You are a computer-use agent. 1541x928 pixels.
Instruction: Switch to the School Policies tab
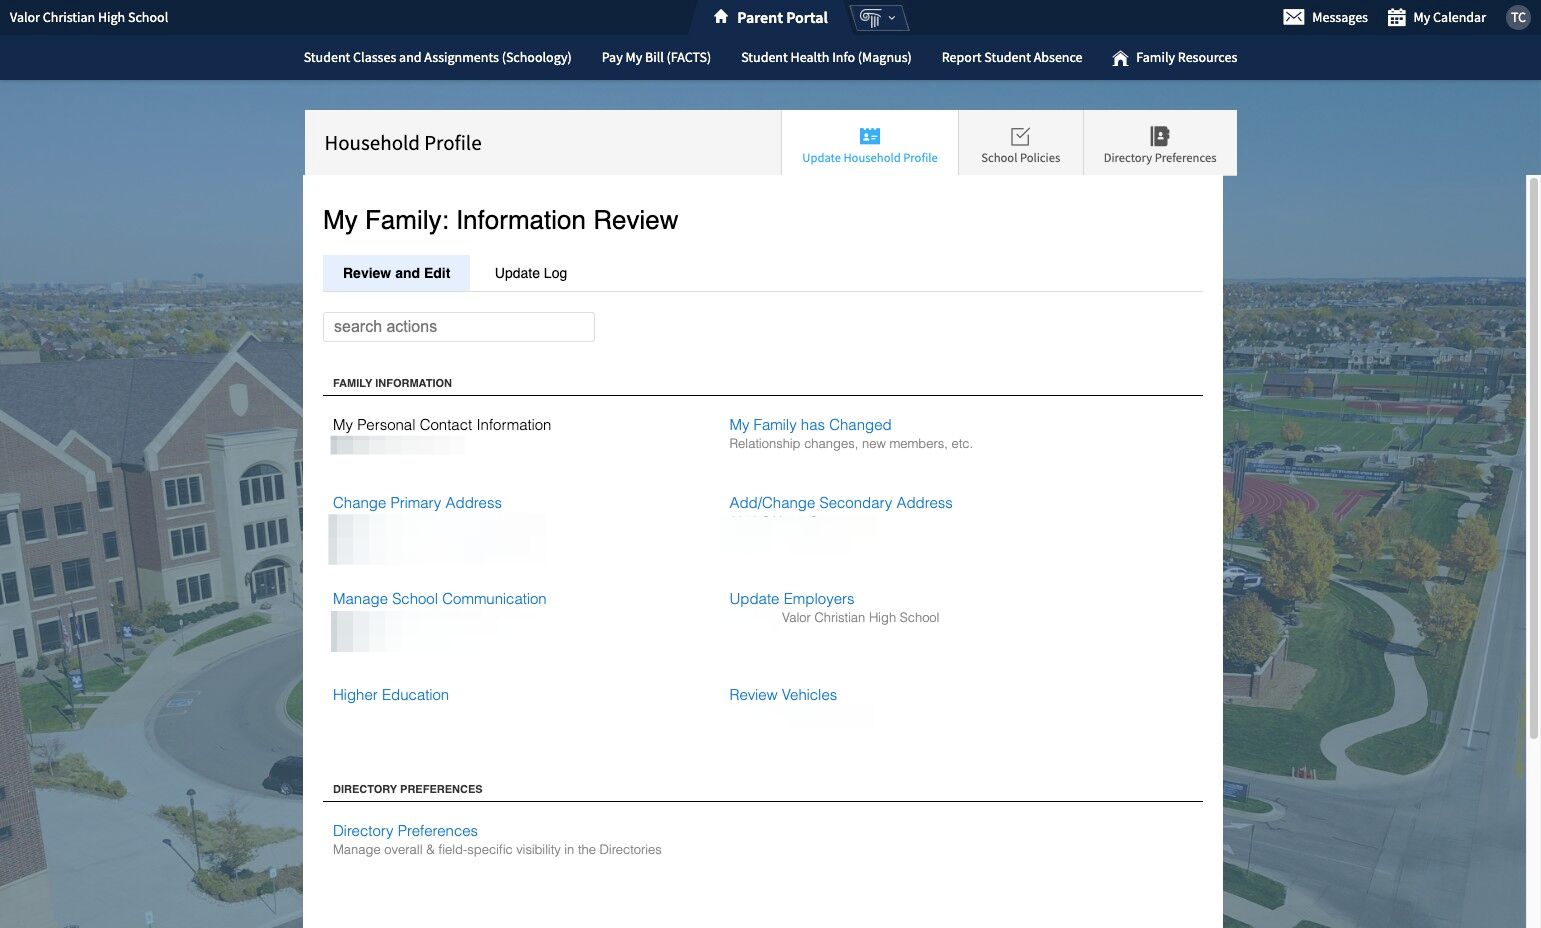pyautogui.click(x=1021, y=143)
